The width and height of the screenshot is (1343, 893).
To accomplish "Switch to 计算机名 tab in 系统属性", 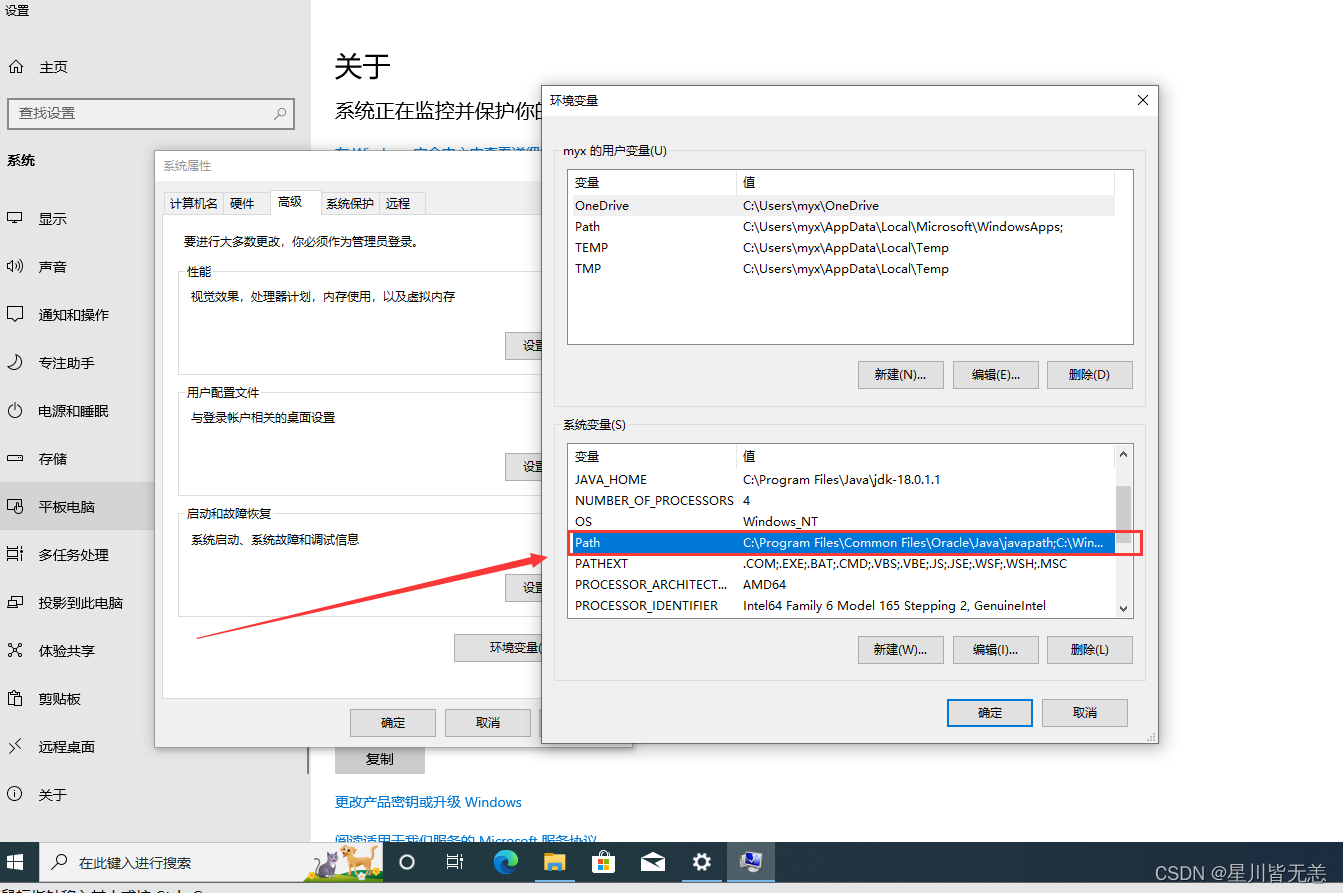I will click(x=193, y=204).
